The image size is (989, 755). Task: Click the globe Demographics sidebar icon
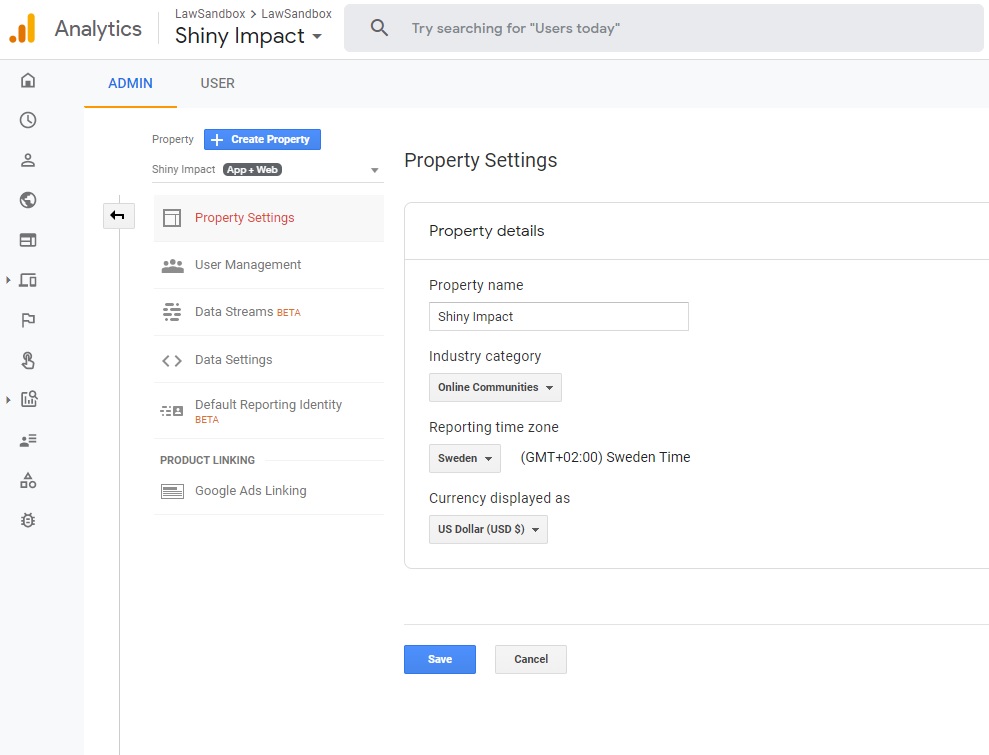pos(28,200)
